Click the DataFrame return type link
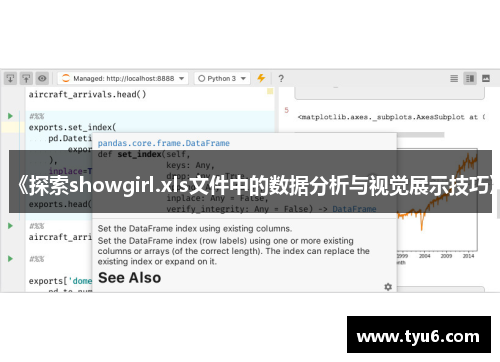The image size is (500, 362). point(354,209)
